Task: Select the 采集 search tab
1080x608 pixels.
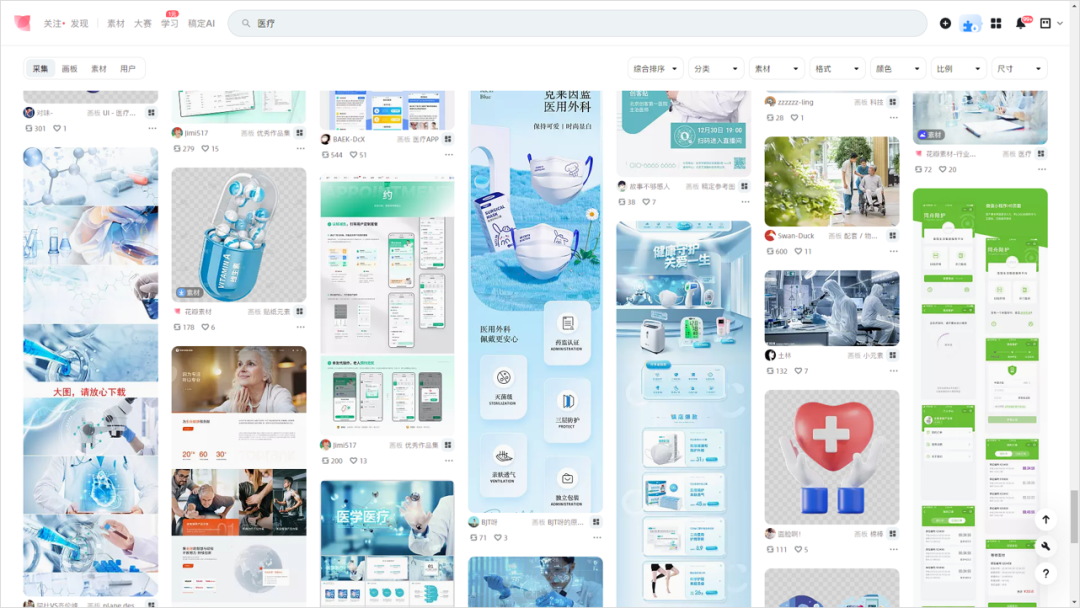Action: [x=41, y=69]
